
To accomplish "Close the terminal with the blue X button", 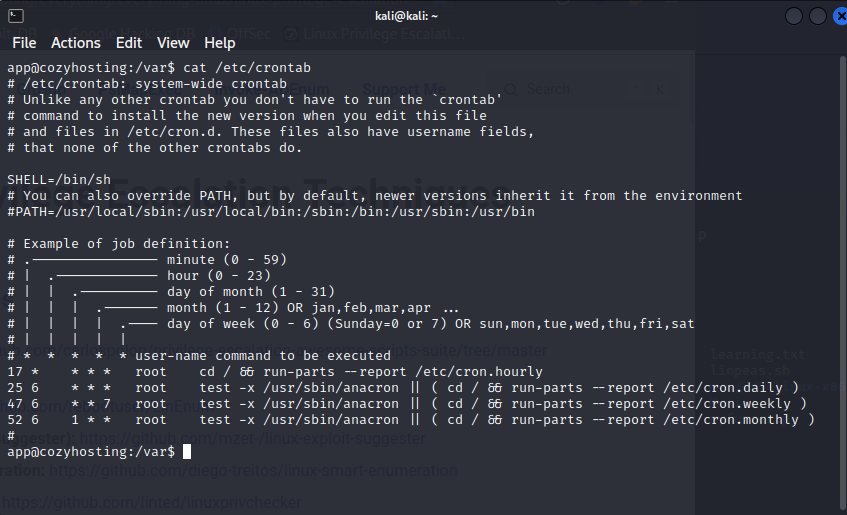I will [837, 16].
